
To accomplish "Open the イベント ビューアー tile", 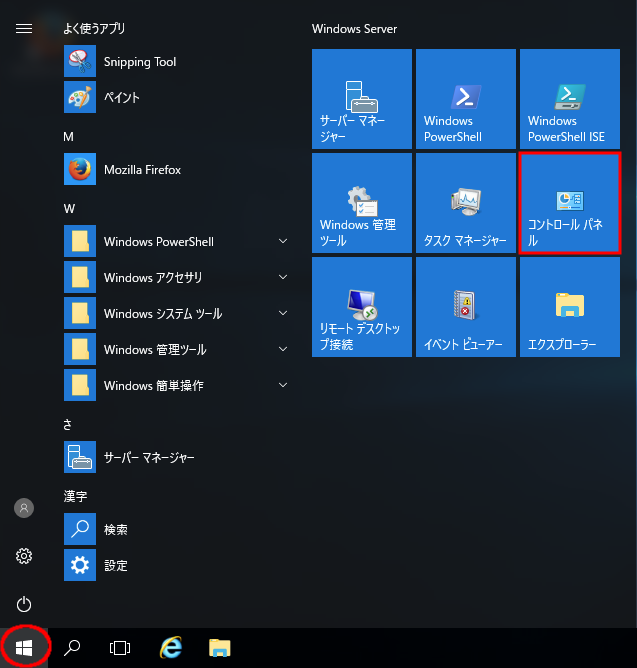I will pos(465,307).
